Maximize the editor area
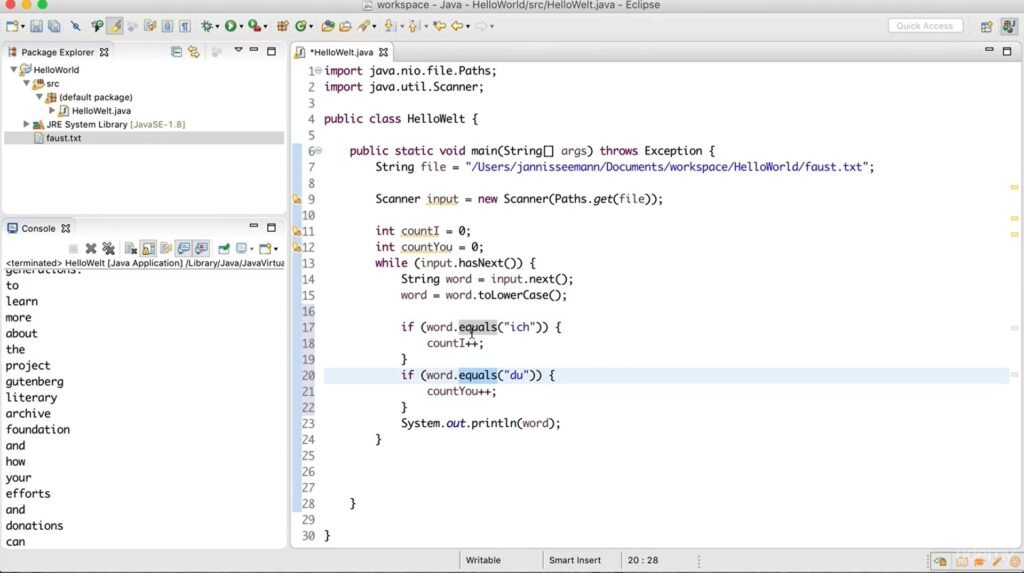This screenshot has height=573, width=1024. [x=1006, y=51]
